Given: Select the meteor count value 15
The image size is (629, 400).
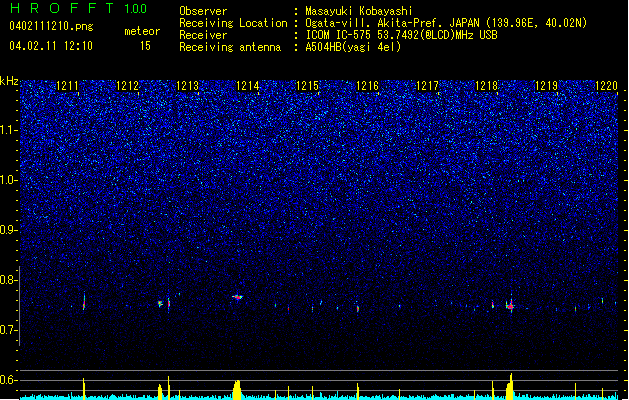Looking at the screenshot, I should click(x=145, y=46).
